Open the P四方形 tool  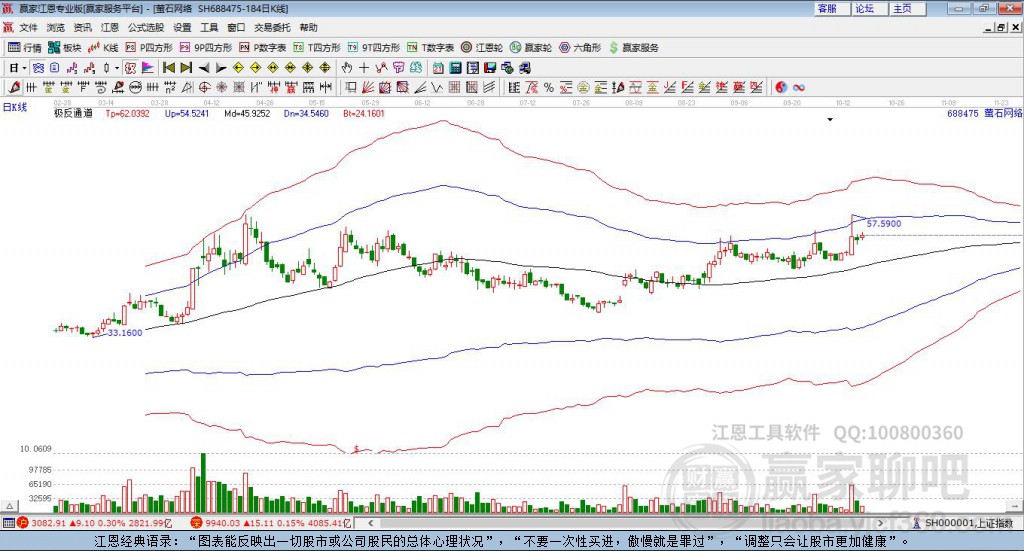coord(149,48)
